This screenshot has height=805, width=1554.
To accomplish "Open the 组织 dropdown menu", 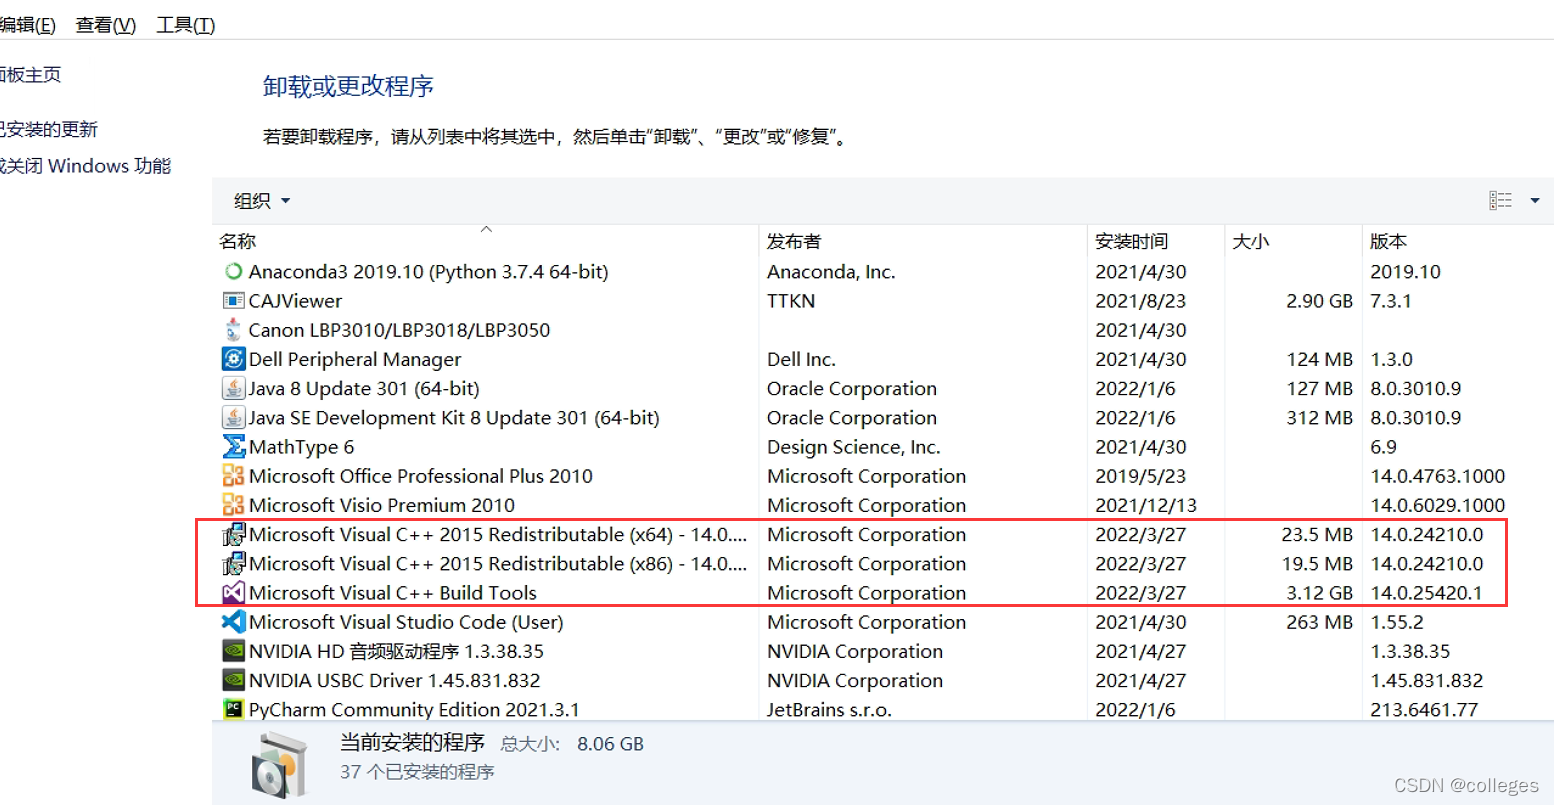I will point(262,201).
